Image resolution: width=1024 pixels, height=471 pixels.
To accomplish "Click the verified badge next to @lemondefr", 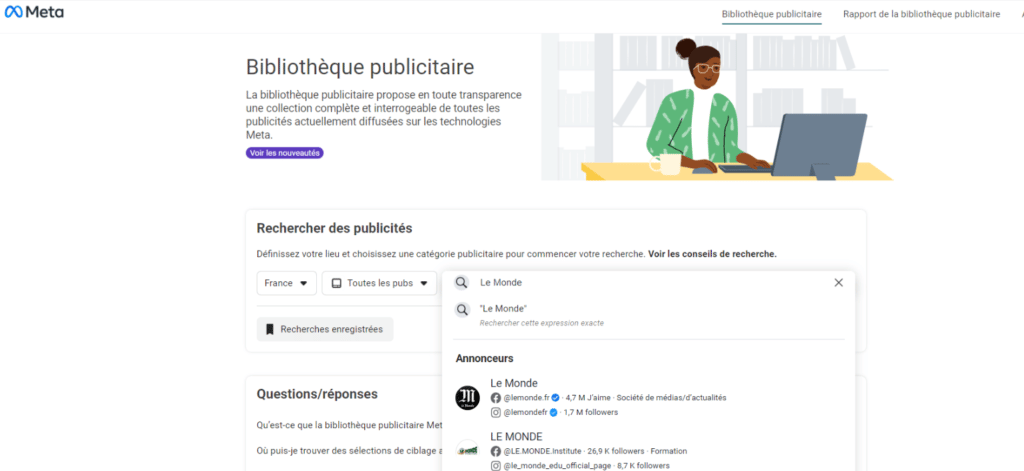I will [x=553, y=412].
